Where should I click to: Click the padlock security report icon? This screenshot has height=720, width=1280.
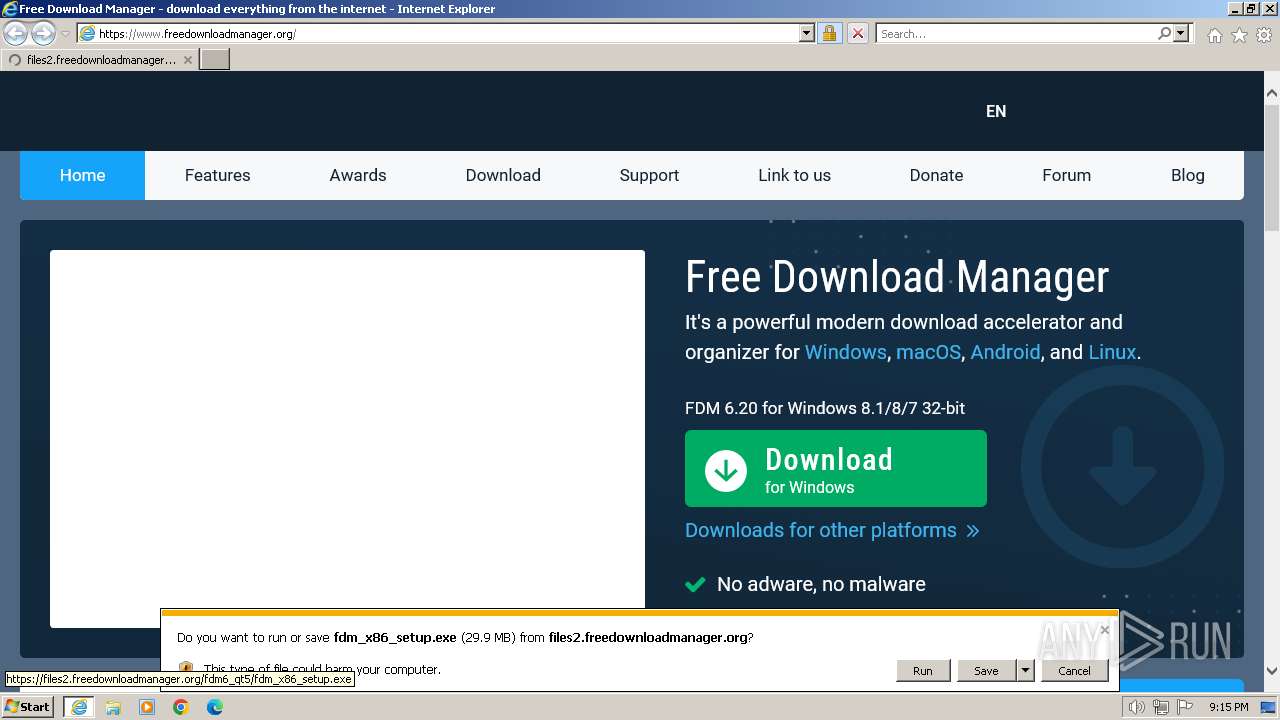[829, 33]
